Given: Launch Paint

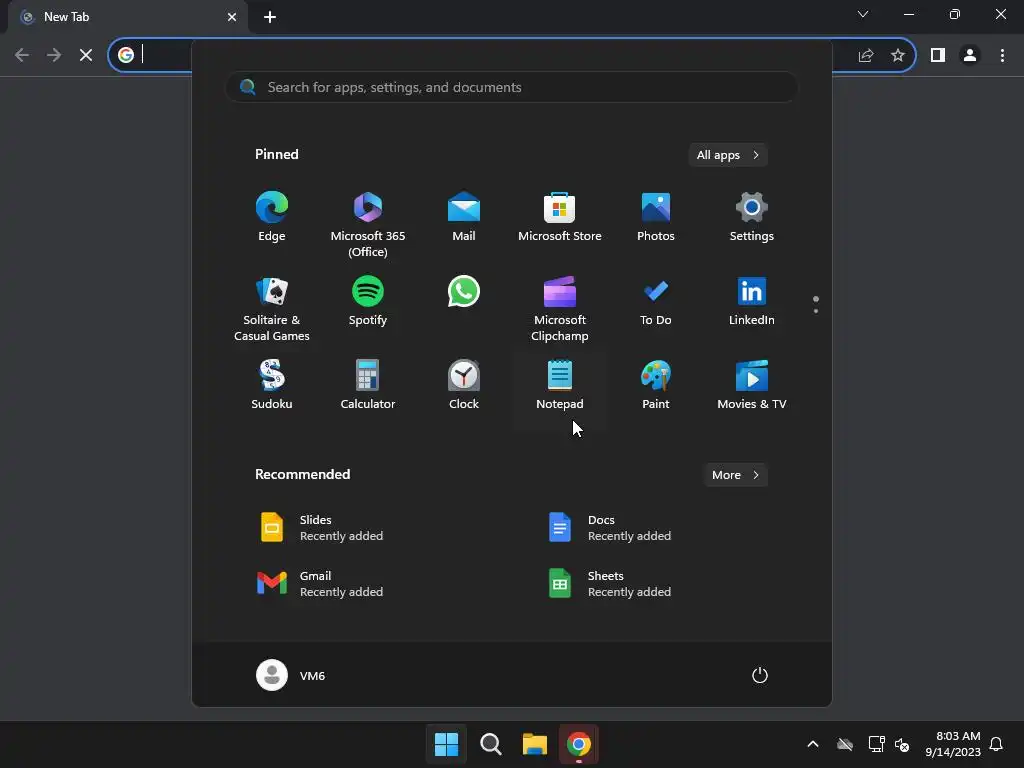Looking at the screenshot, I should tap(656, 385).
